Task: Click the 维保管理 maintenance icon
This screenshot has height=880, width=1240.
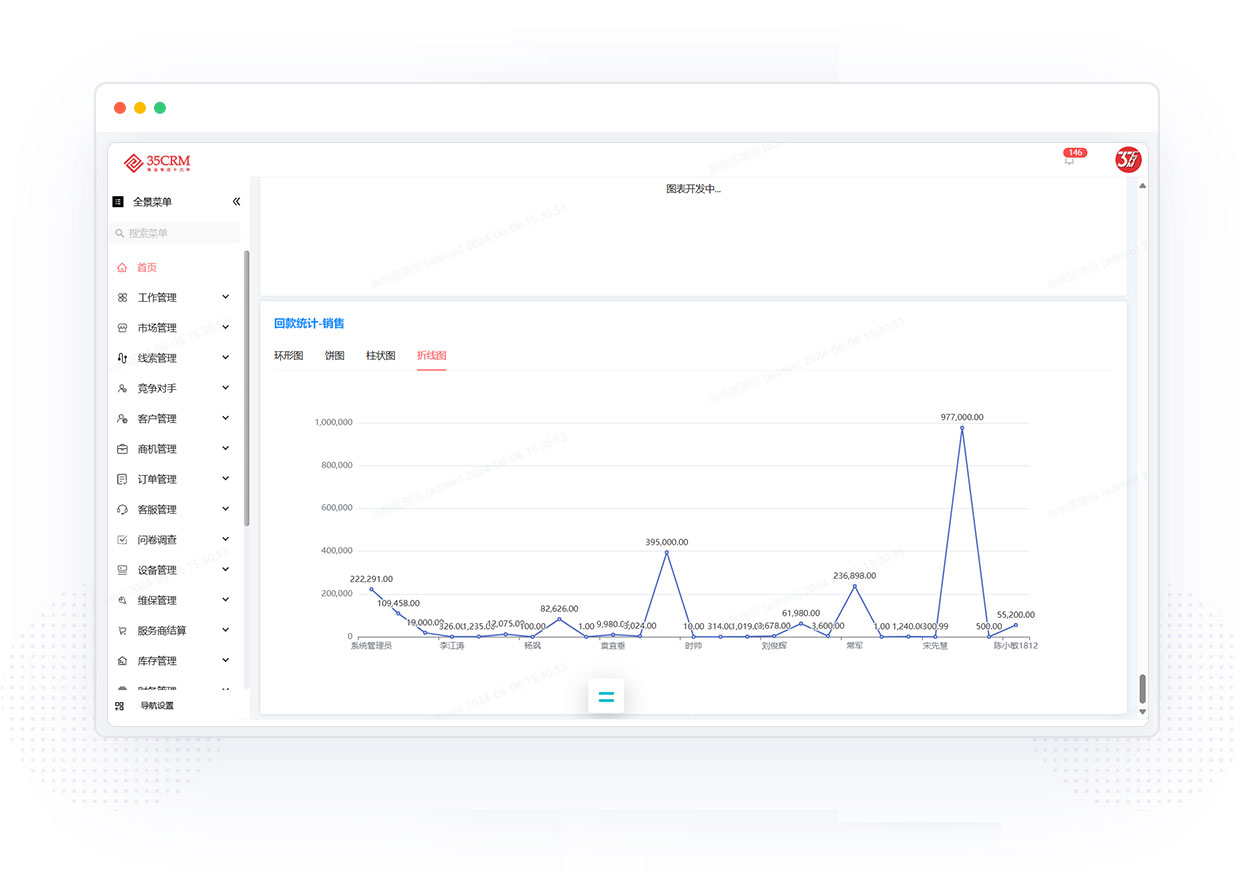Action: 122,600
